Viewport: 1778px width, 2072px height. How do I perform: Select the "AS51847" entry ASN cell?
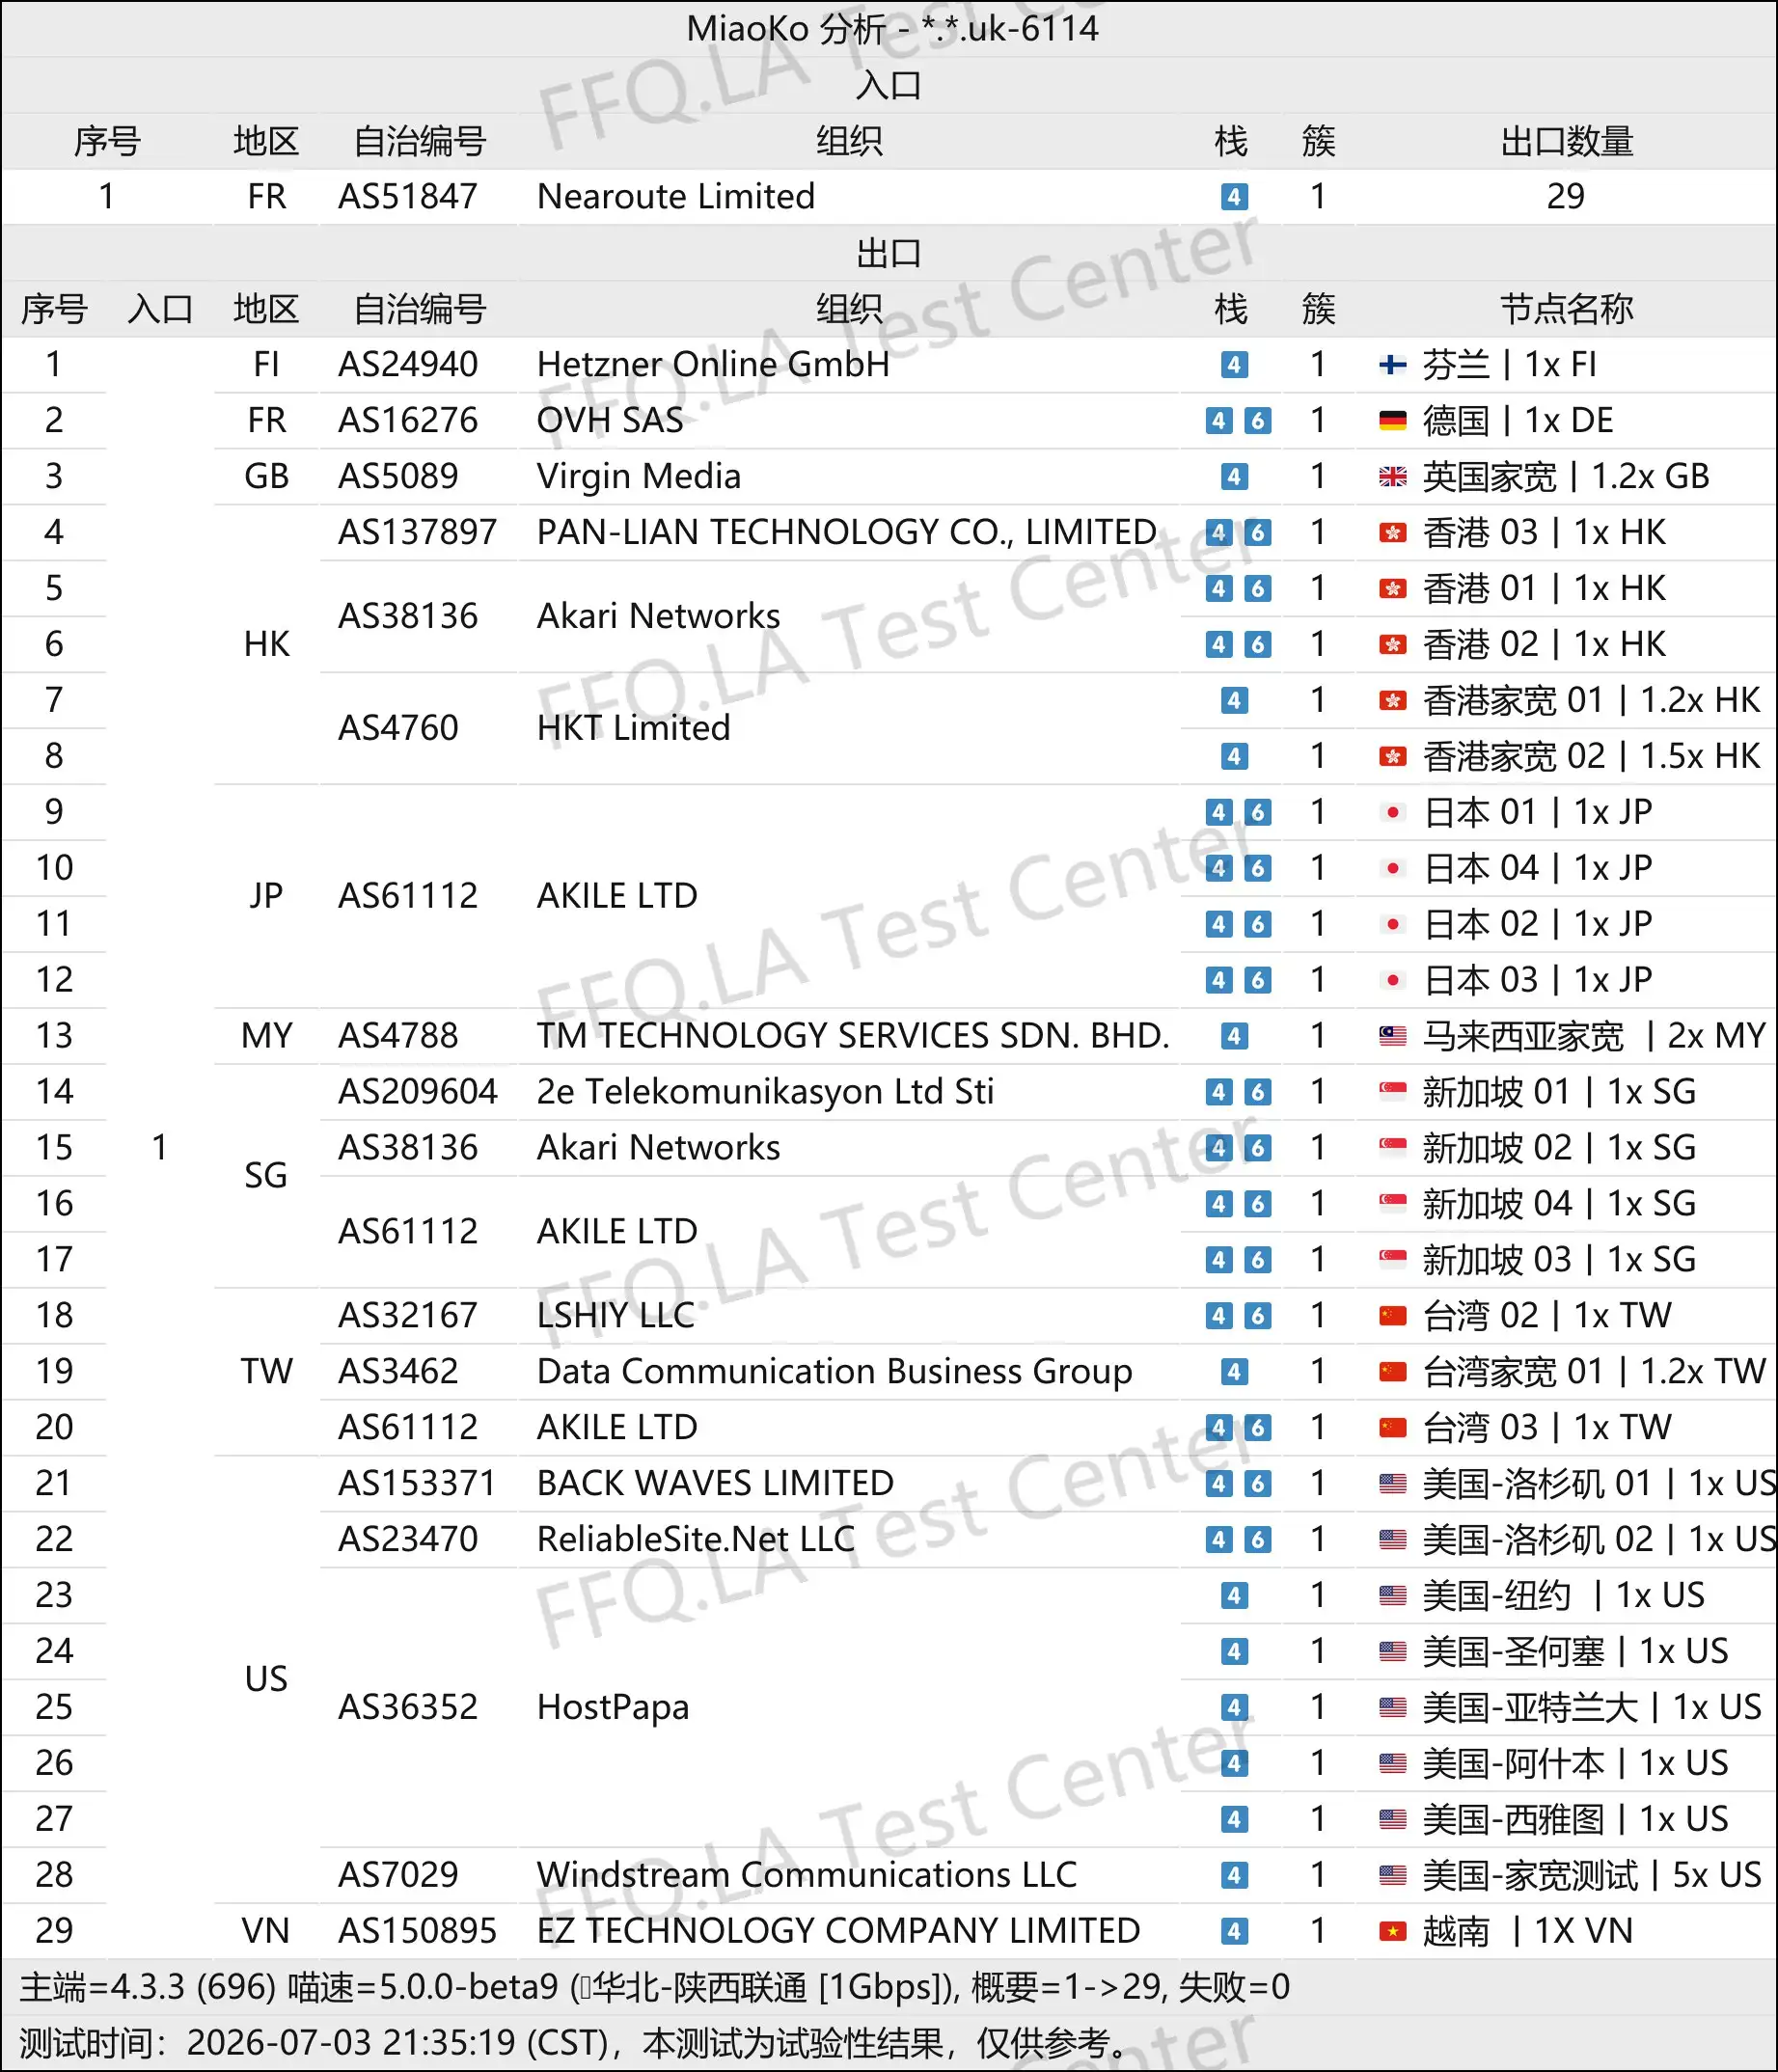click(408, 196)
